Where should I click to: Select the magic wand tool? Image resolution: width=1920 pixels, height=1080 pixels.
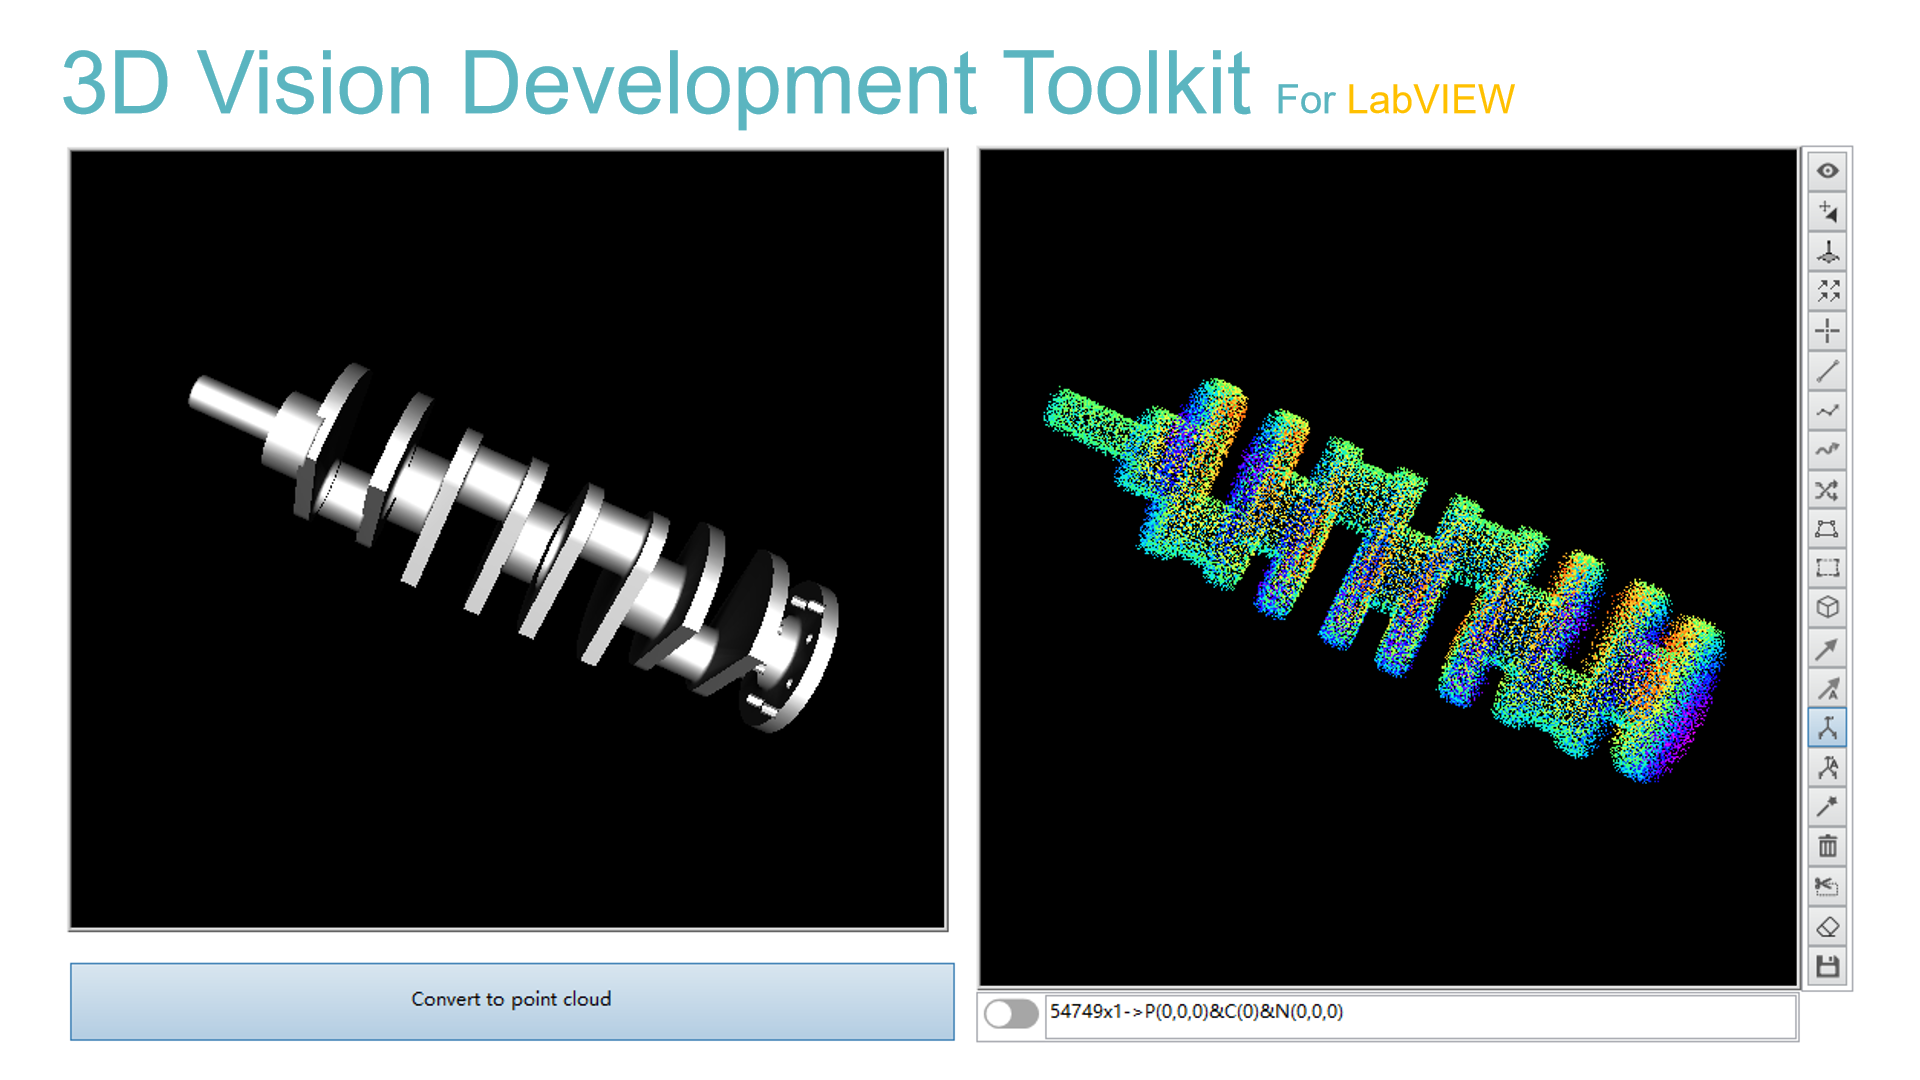tap(1827, 806)
